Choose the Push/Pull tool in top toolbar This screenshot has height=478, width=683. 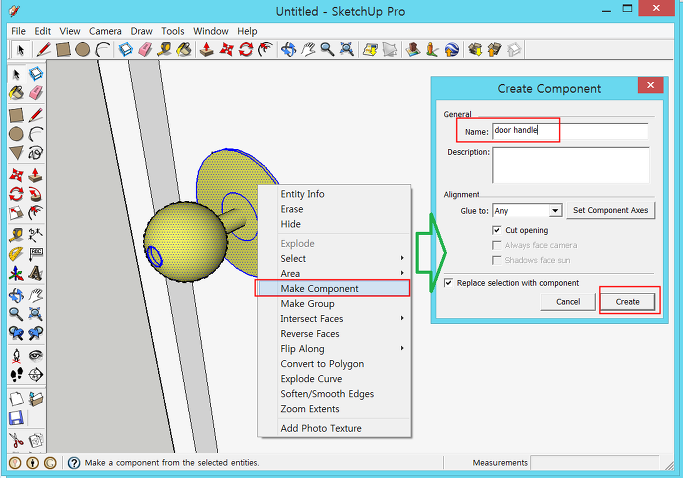pos(206,49)
